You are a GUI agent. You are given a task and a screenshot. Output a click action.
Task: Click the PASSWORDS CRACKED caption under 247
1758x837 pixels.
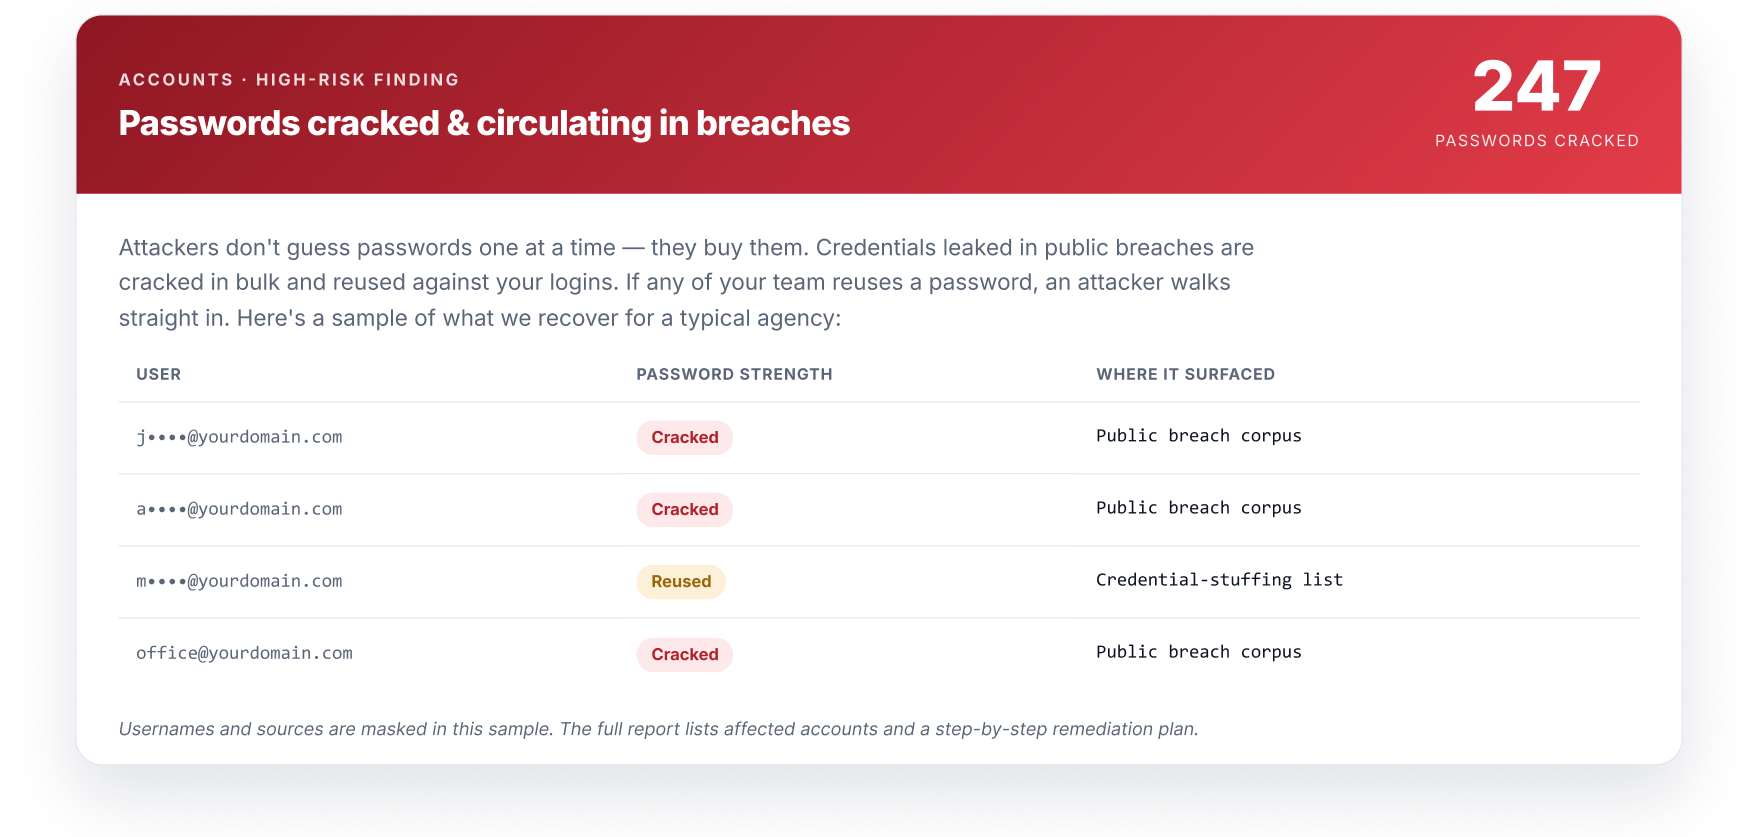click(1537, 141)
